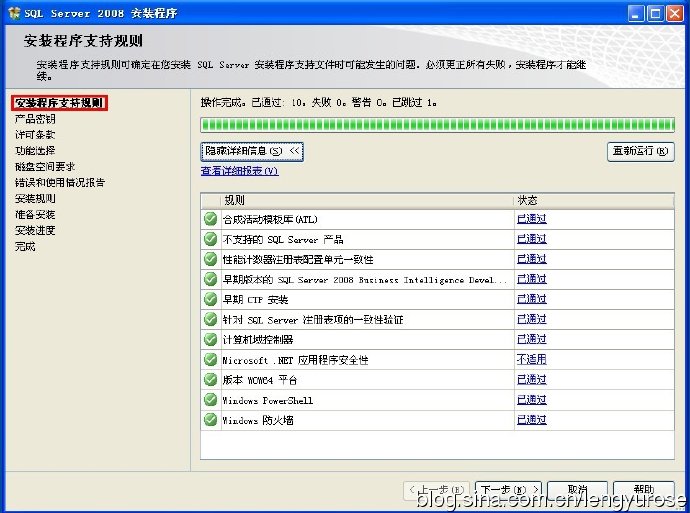The width and height of the screenshot is (690, 513).
Task: Open 帮助 button
Action: pos(644,490)
